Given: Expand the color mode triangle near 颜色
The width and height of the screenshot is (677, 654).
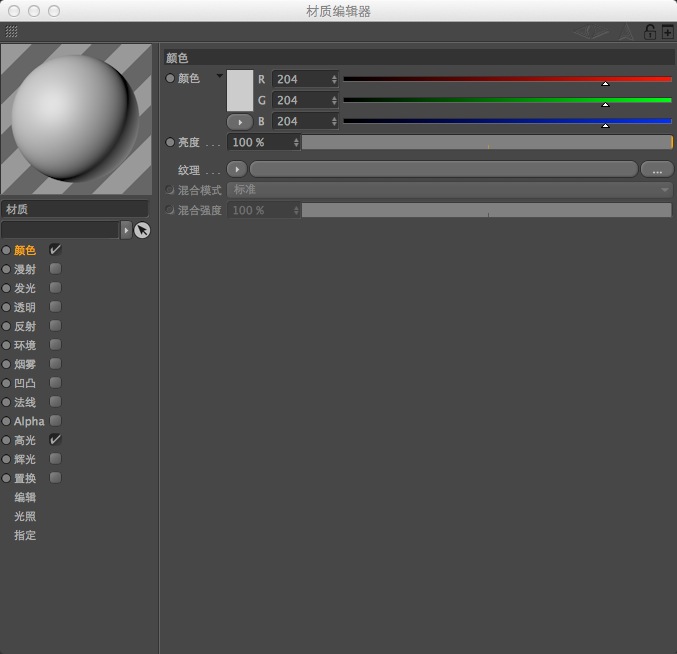Looking at the screenshot, I should [x=220, y=76].
